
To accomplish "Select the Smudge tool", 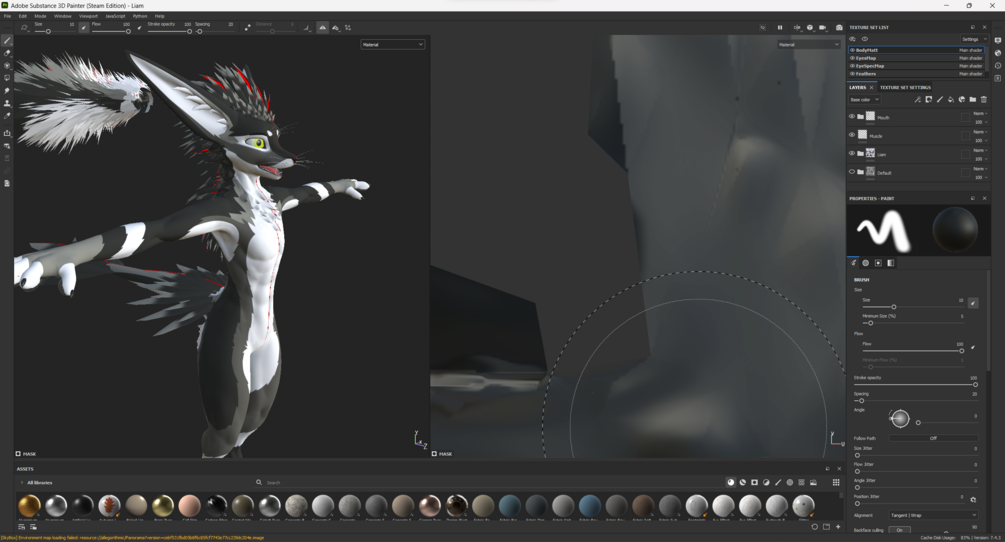I will [7, 90].
